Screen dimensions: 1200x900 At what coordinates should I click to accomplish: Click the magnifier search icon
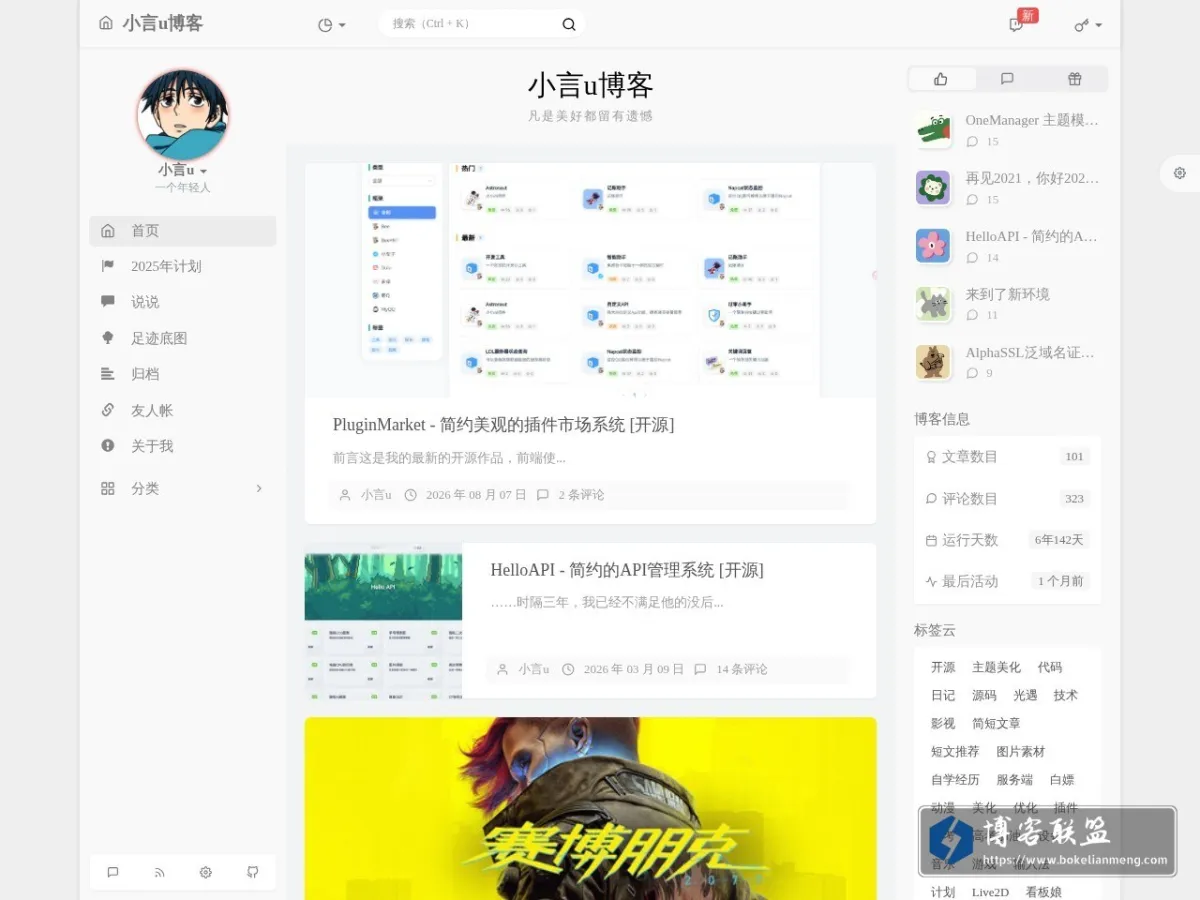tap(569, 25)
